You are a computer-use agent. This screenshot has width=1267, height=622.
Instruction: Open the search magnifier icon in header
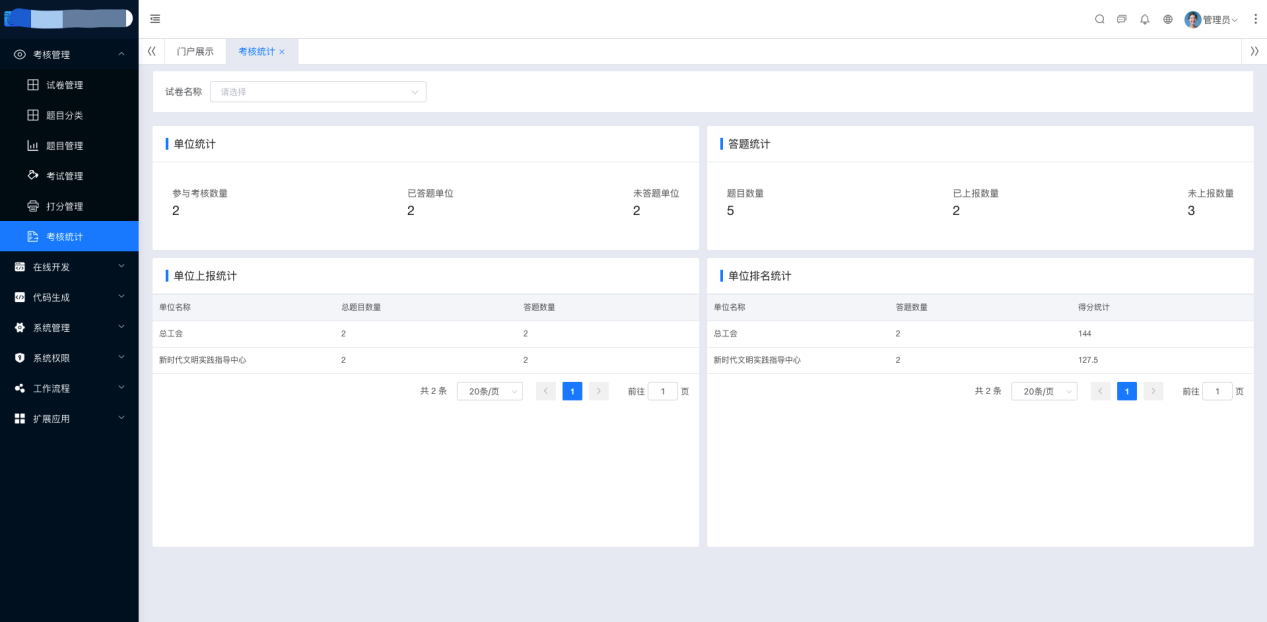click(1100, 19)
